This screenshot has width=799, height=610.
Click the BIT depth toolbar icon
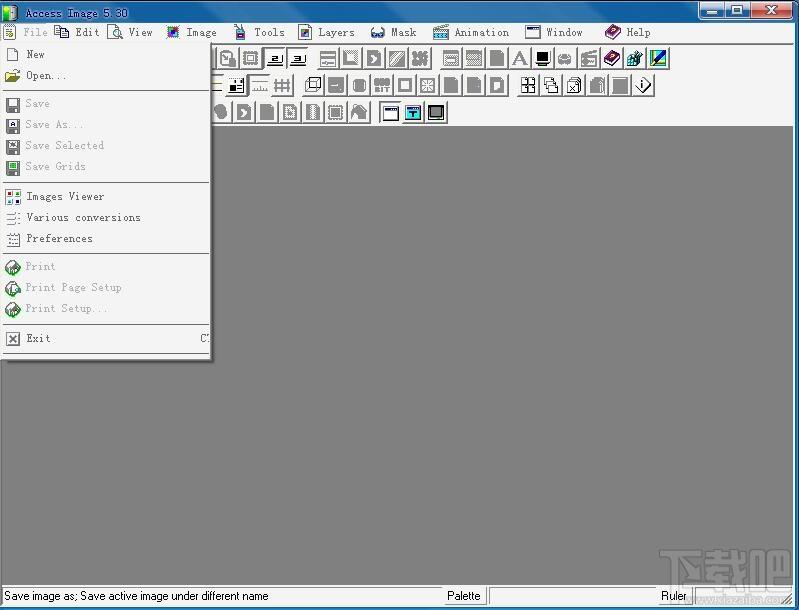pos(382,86)
